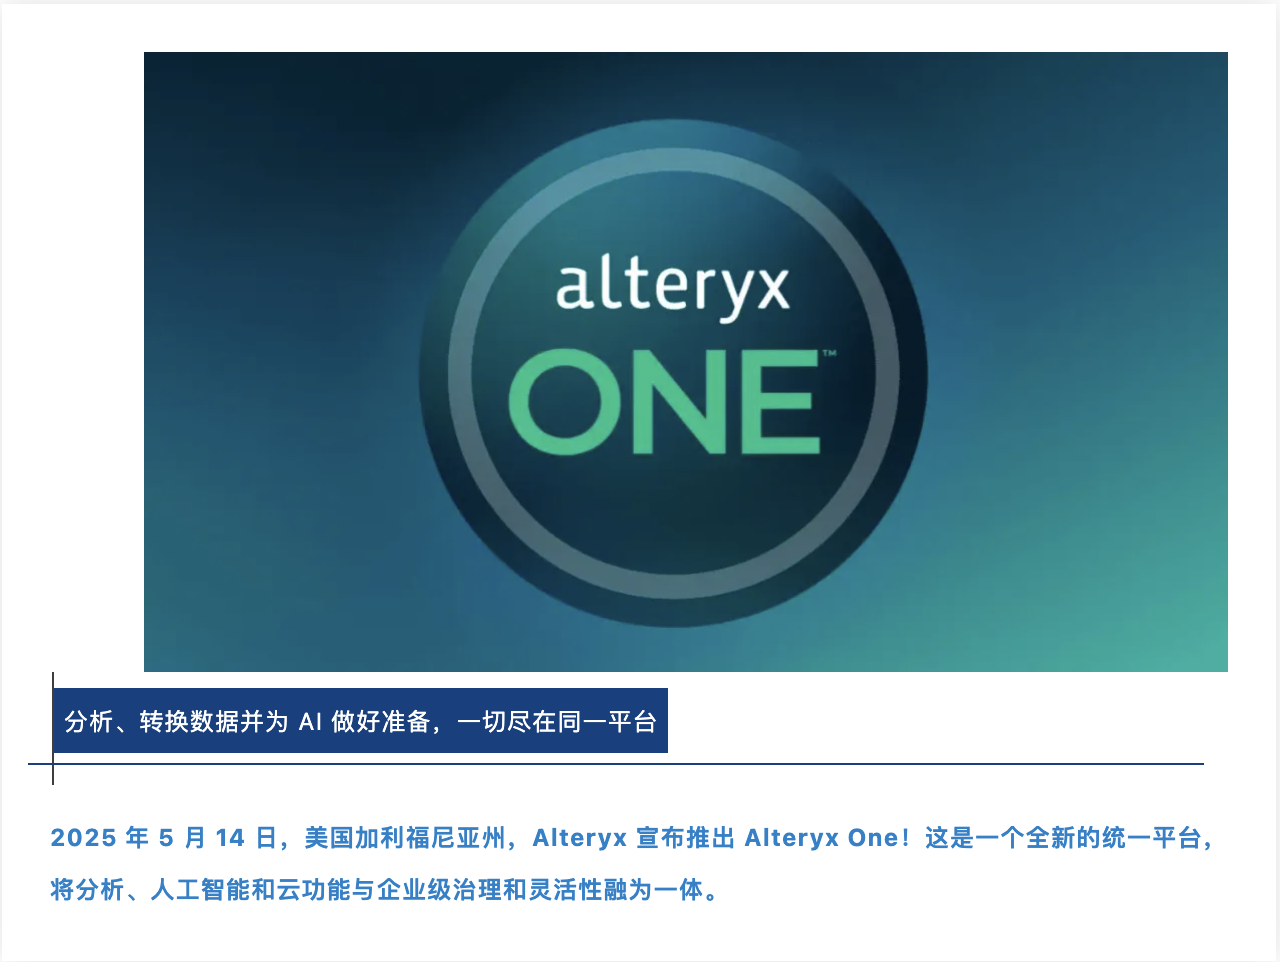Click the white "alteryx" wordmark in the logo

pyautogui.click(x=672, y=289)
